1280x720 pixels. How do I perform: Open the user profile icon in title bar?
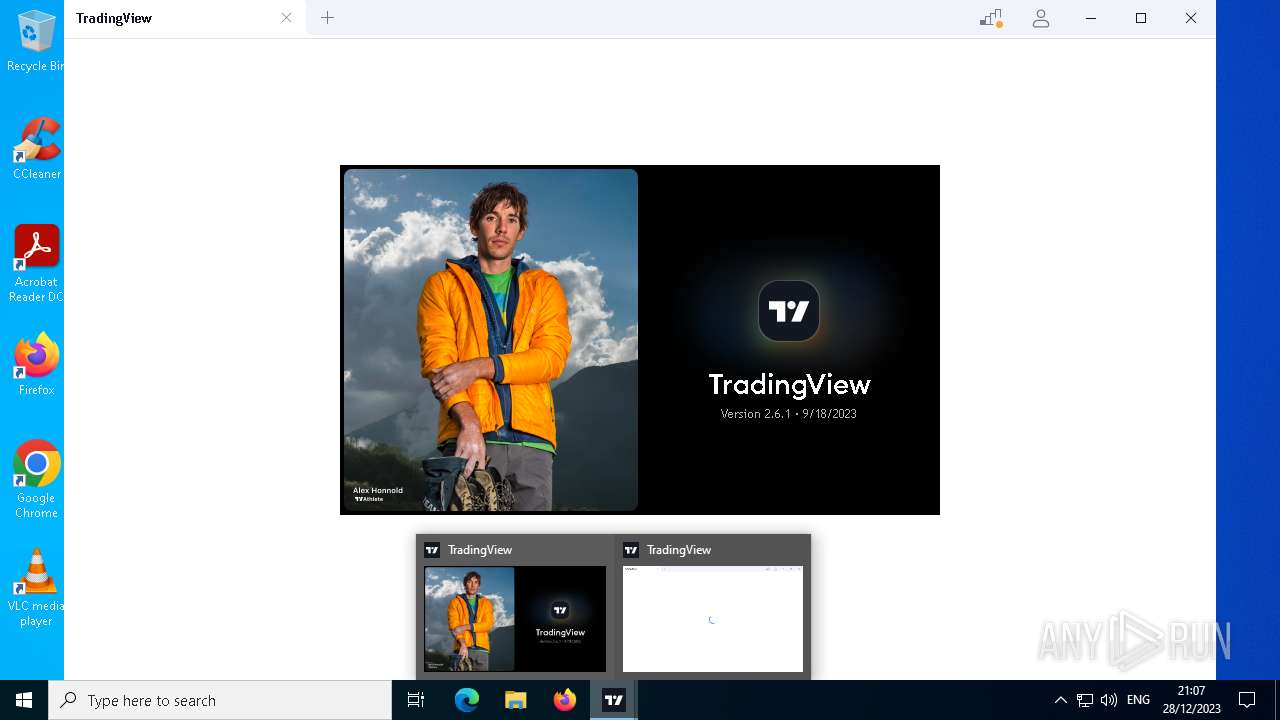[x=1041, y=18]
